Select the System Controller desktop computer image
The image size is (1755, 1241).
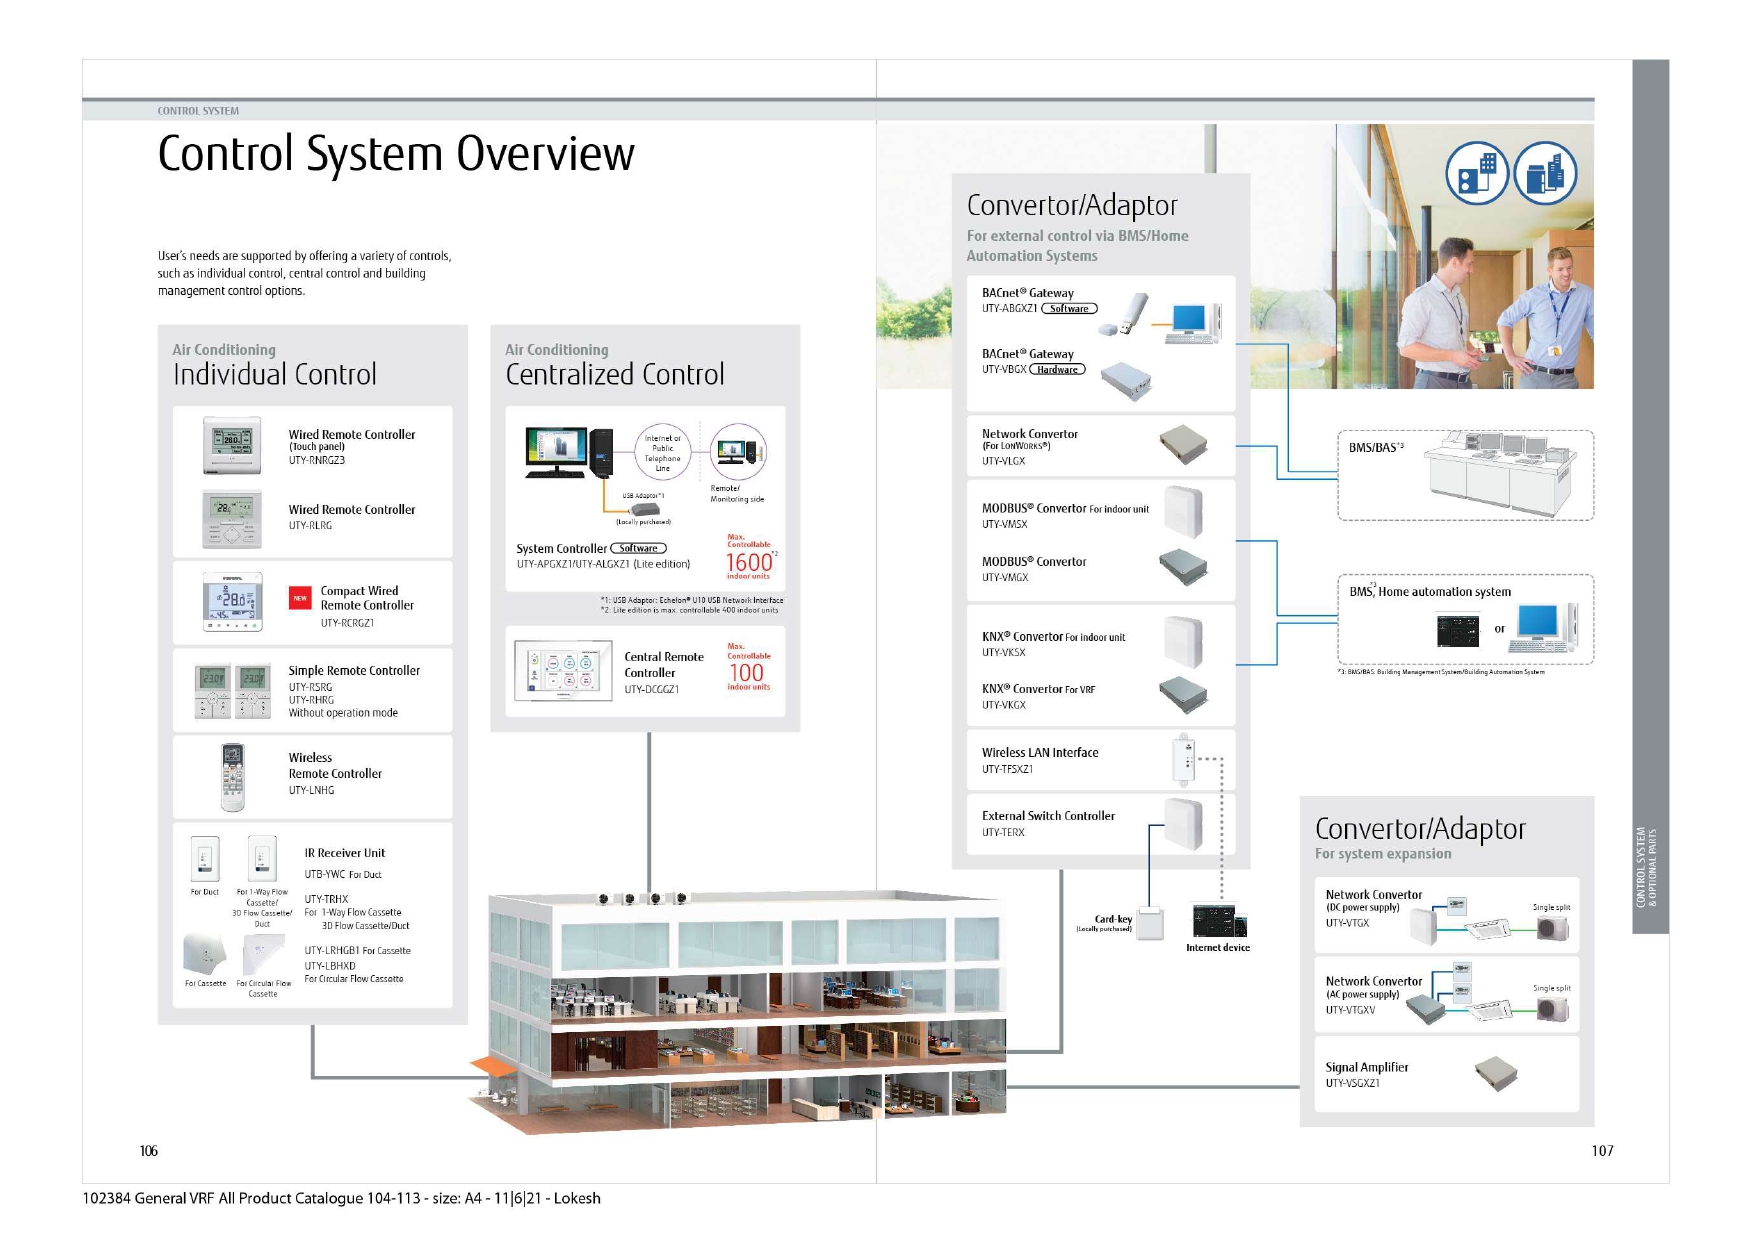(x=568, y=452)
